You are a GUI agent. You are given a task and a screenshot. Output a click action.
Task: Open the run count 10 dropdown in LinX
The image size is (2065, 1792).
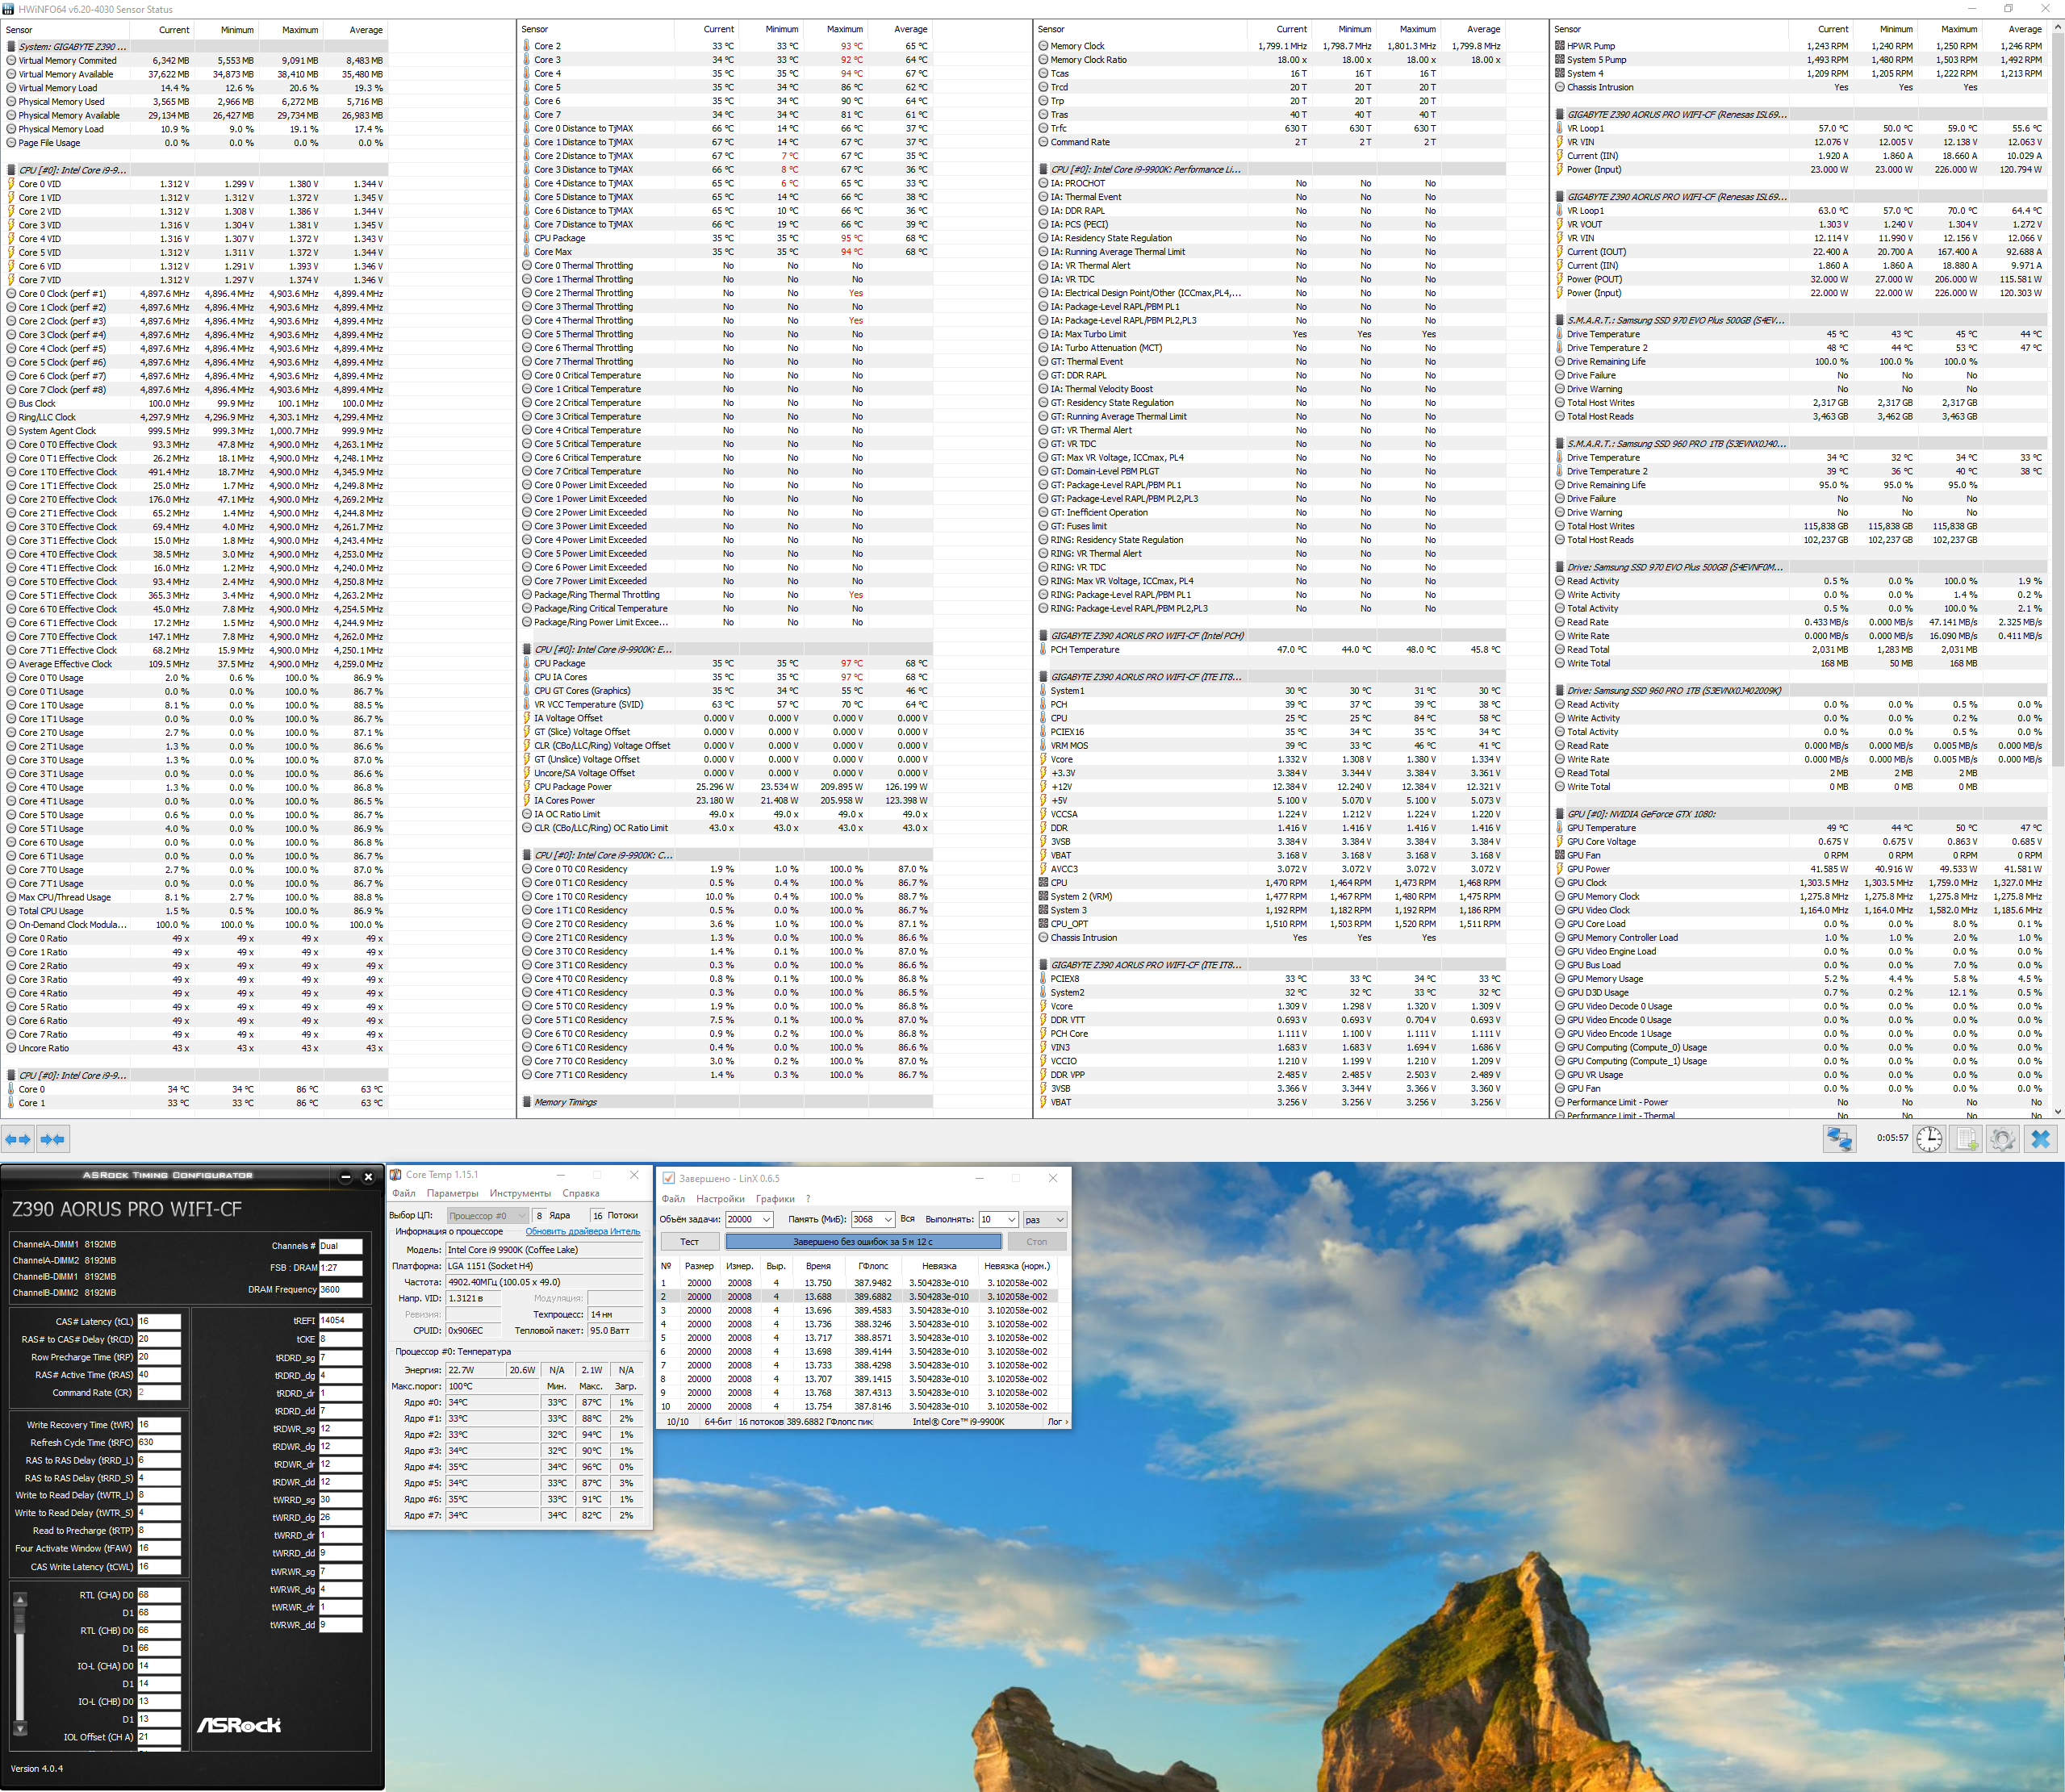(1011, 1220)
